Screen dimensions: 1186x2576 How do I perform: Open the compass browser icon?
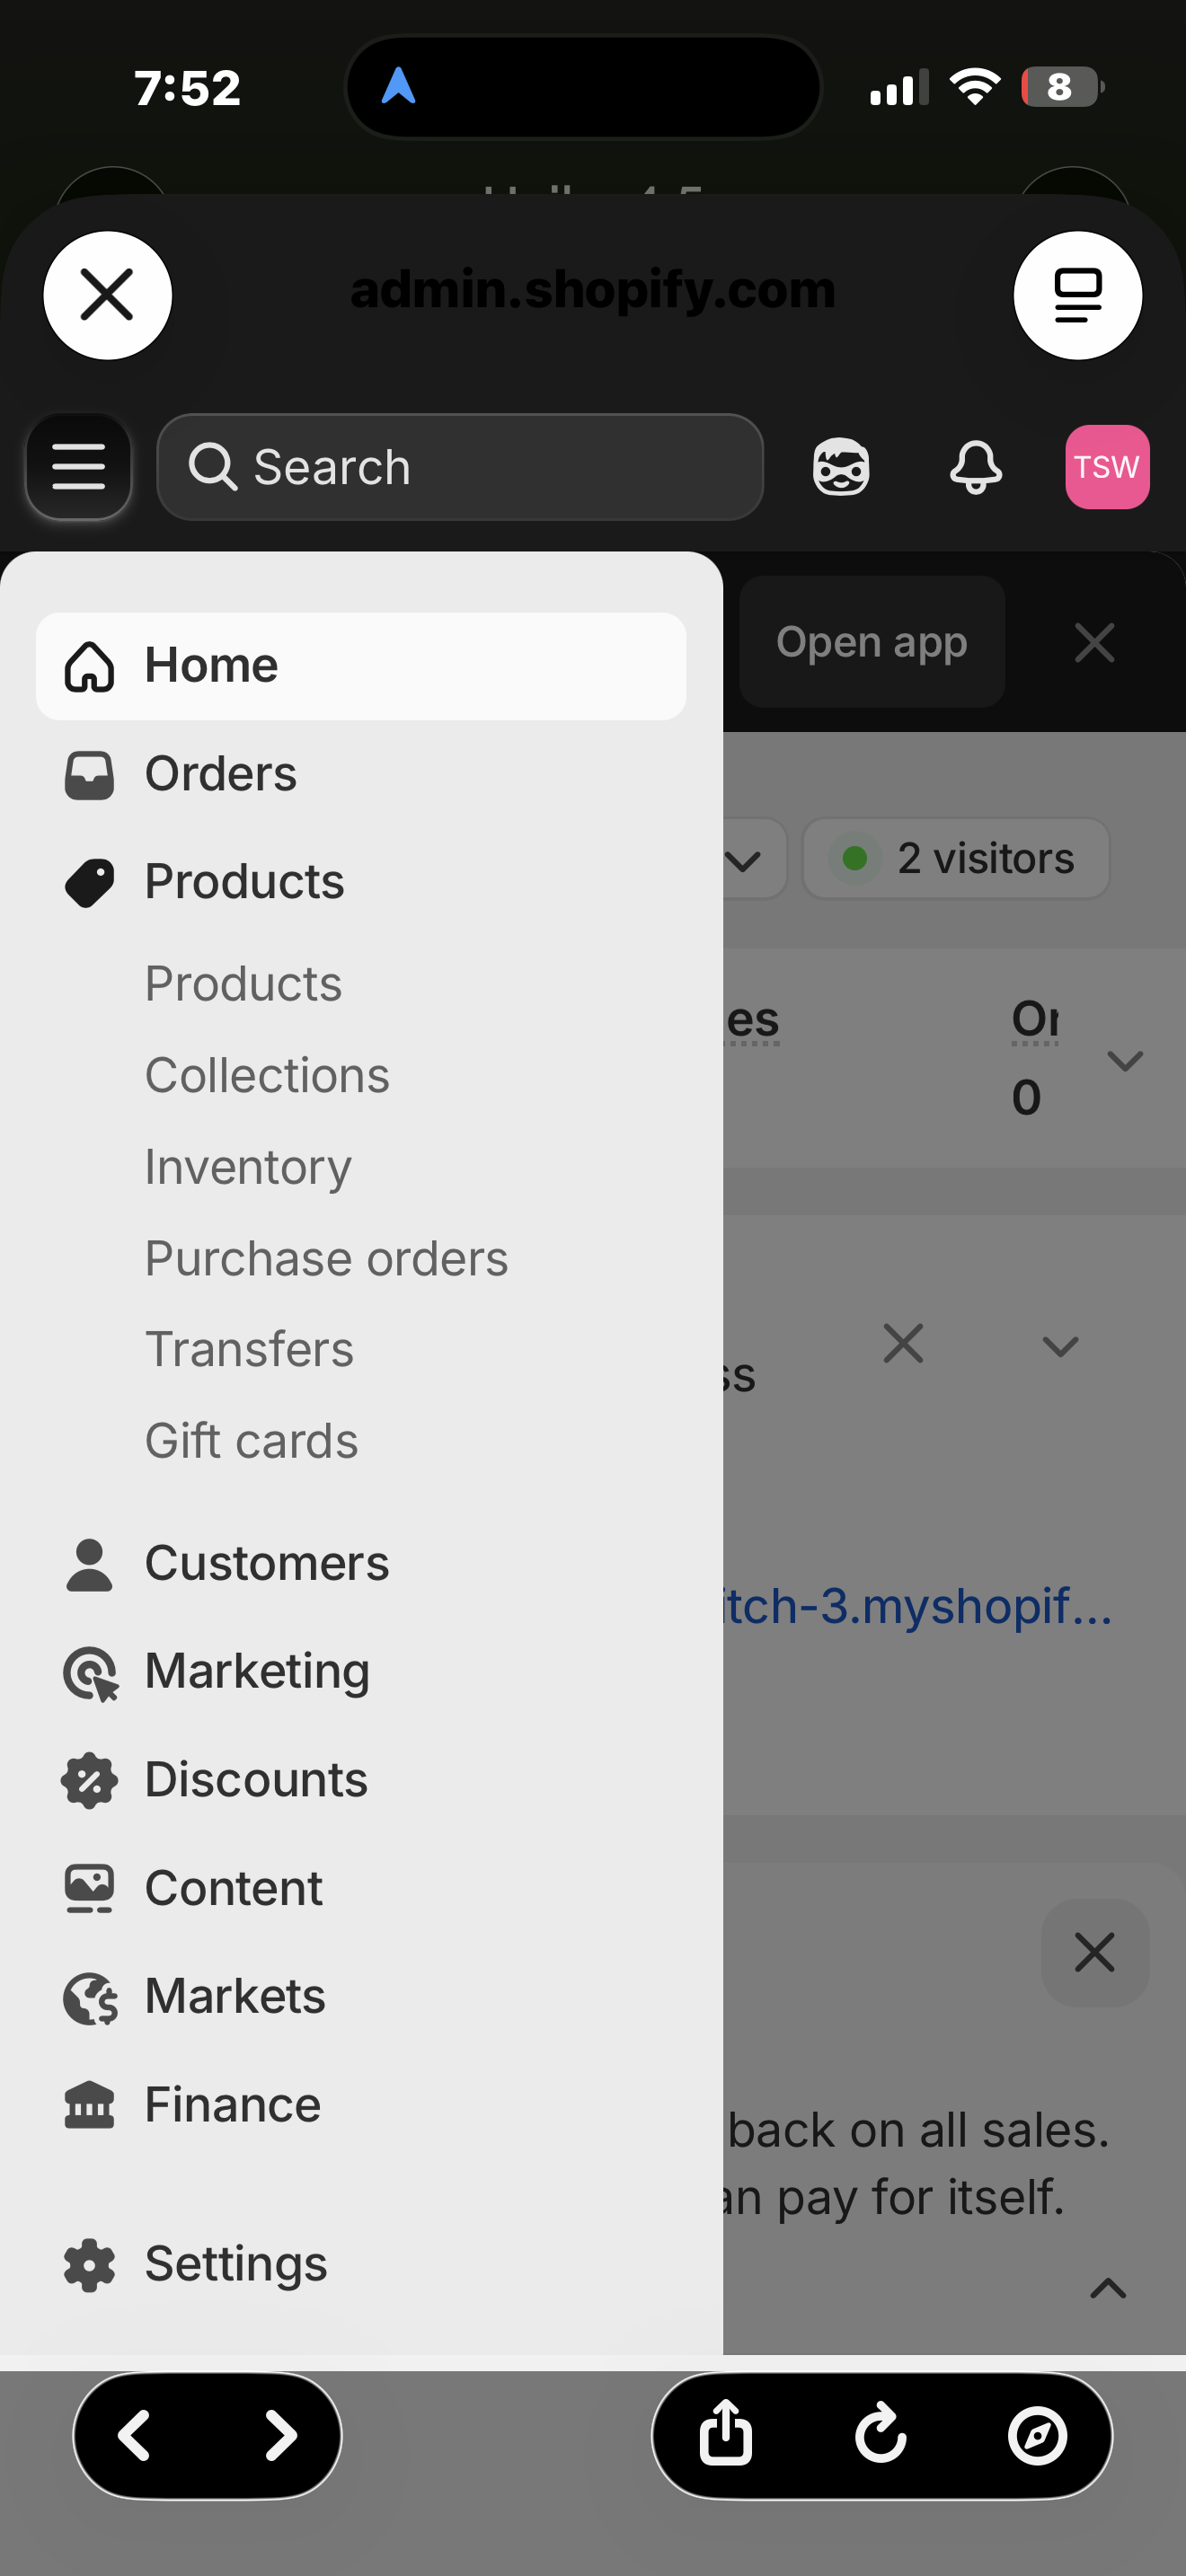(x=1037, y=2435)
